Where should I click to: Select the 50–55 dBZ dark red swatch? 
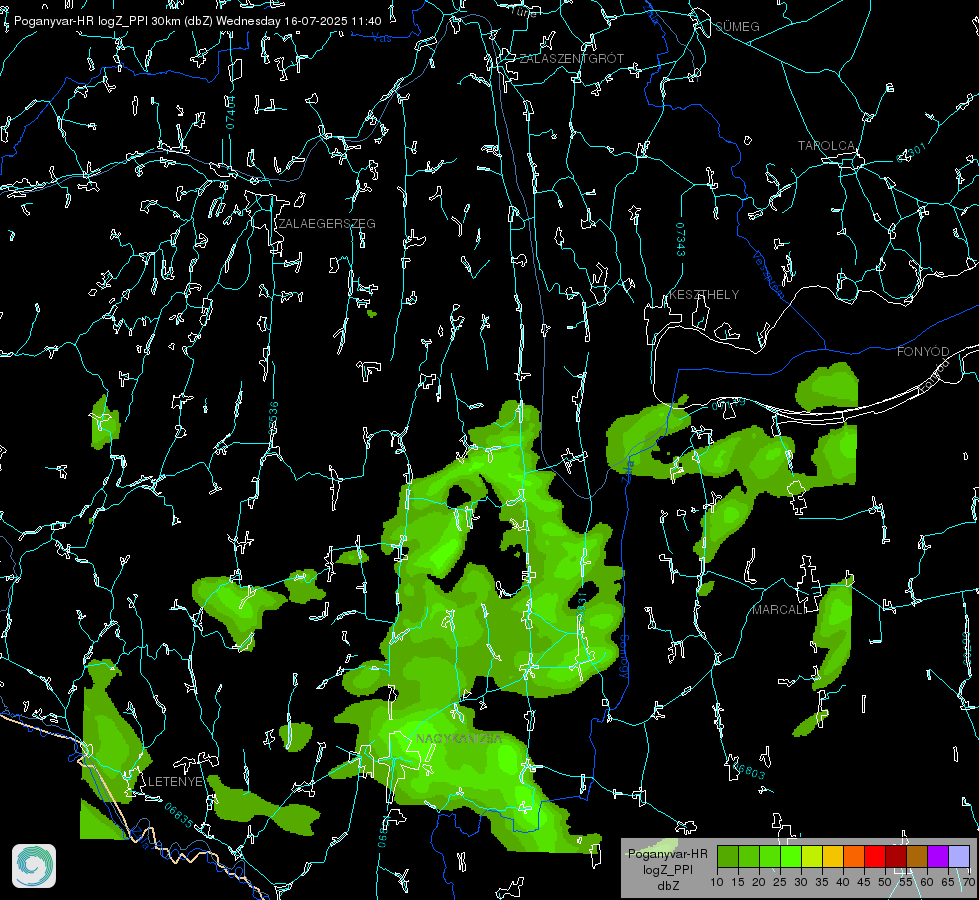896,856
